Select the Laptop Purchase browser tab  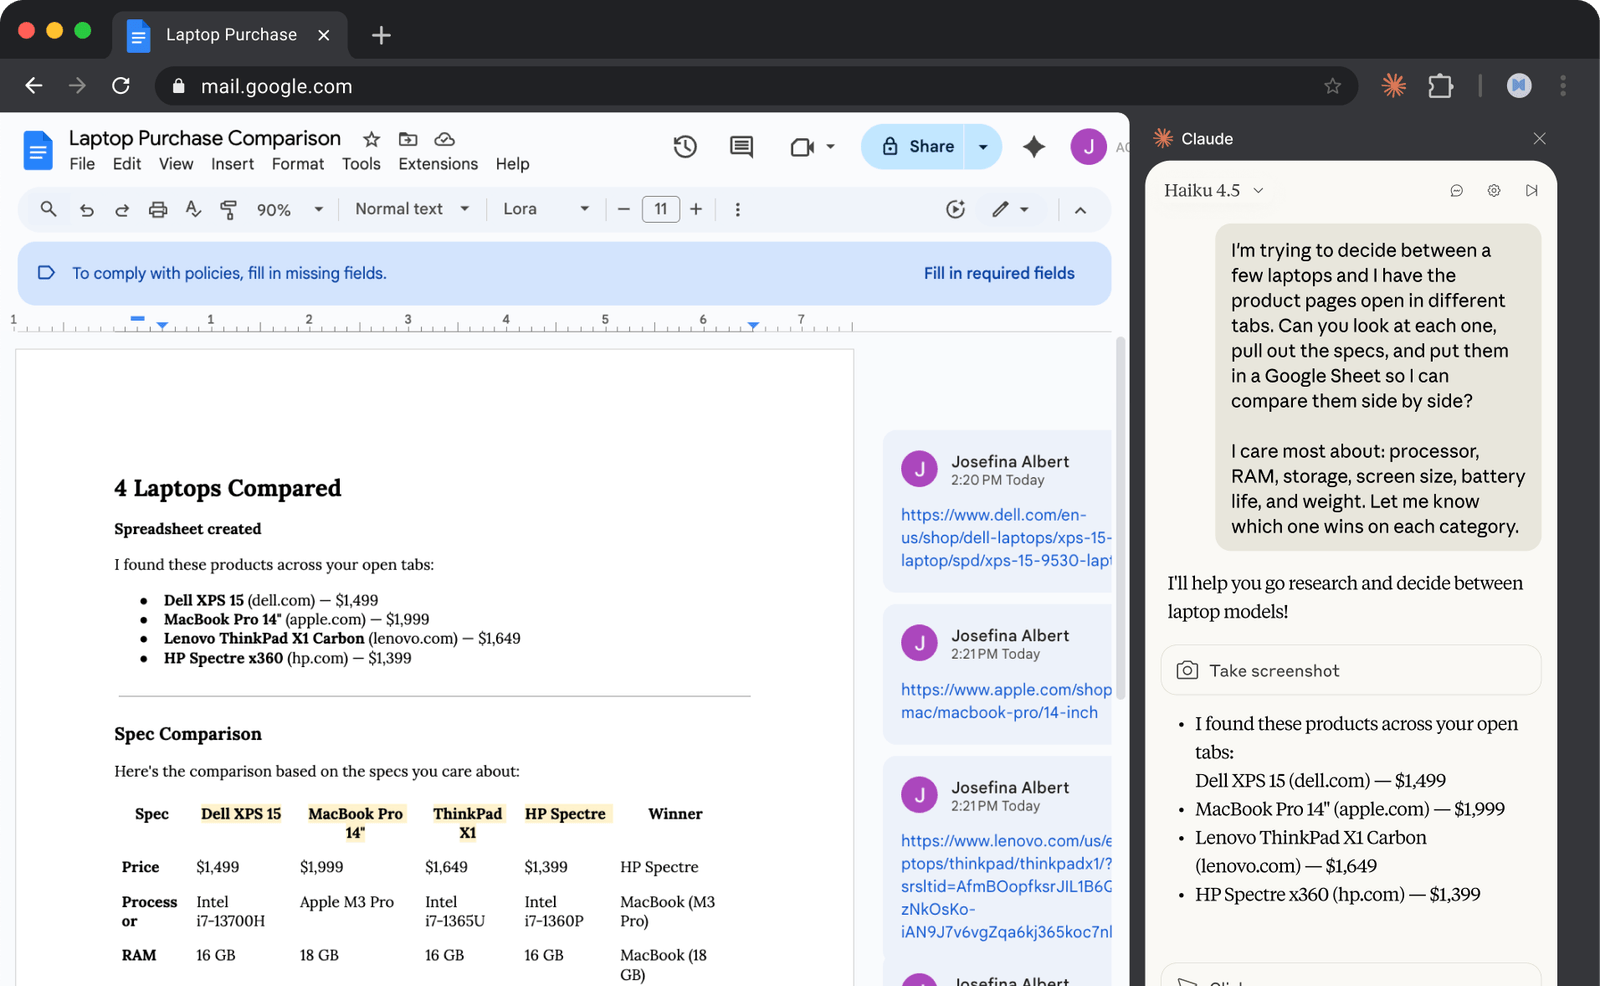point(230,34)
